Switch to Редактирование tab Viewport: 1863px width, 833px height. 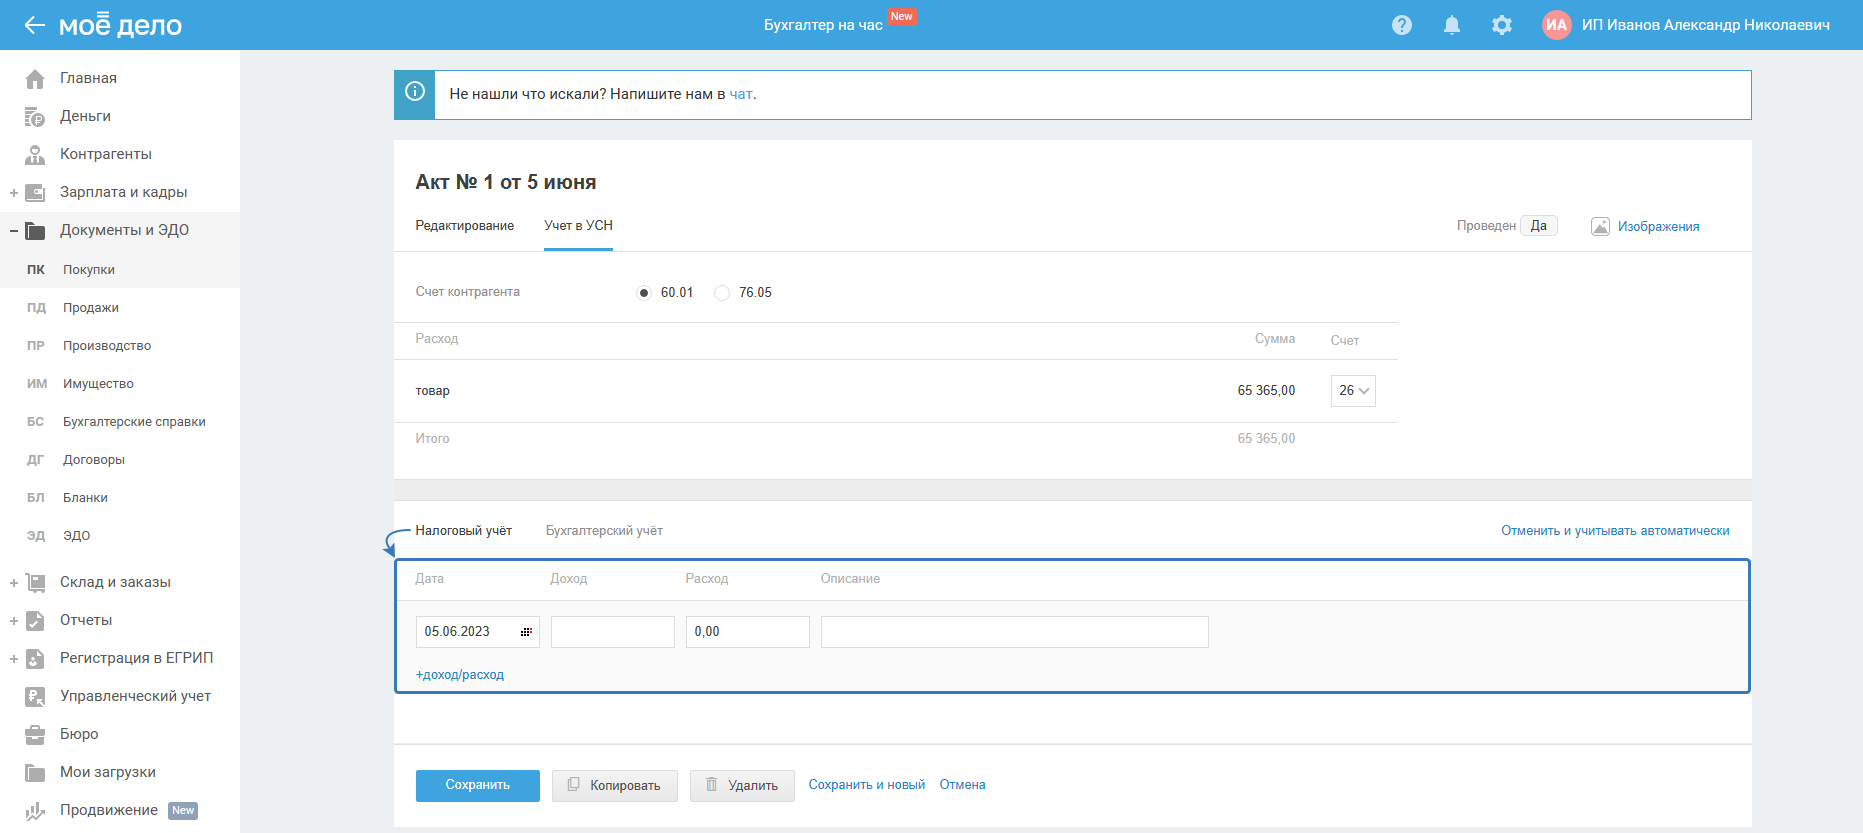[464, 226]
